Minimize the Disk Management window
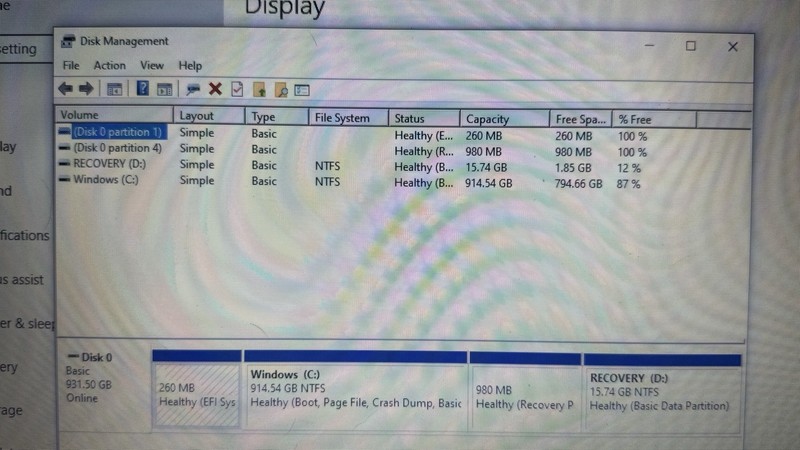 649,45
